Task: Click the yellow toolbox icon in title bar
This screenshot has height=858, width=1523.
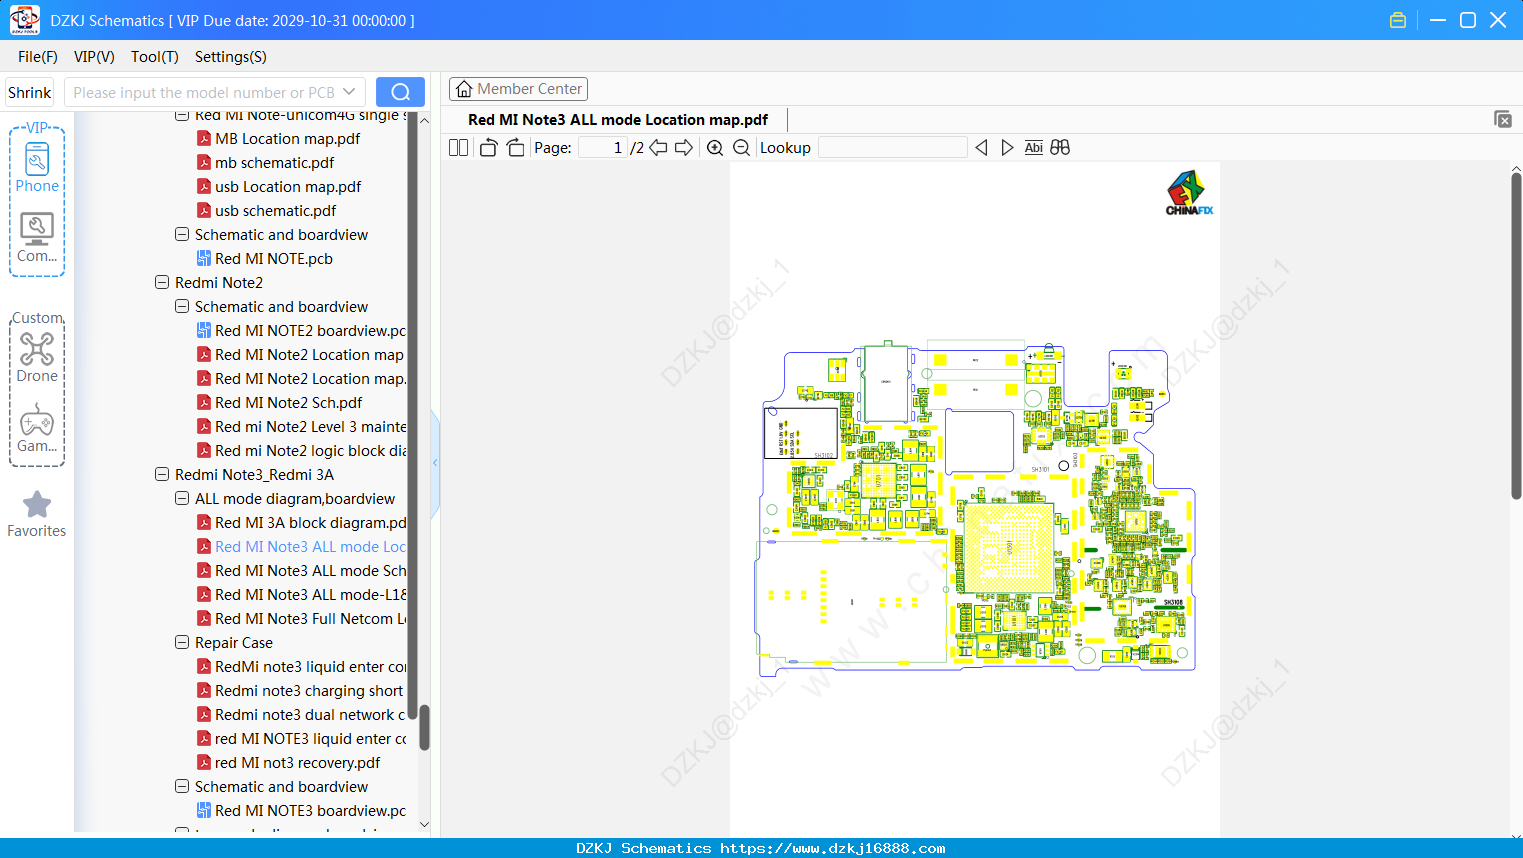Action: pos(1398,20)
